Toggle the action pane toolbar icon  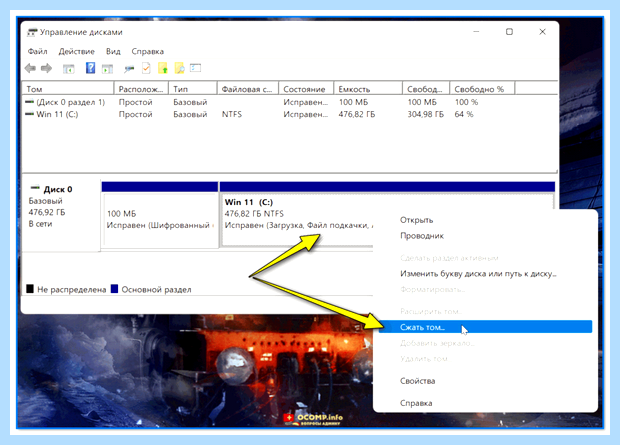coord(107,69)
